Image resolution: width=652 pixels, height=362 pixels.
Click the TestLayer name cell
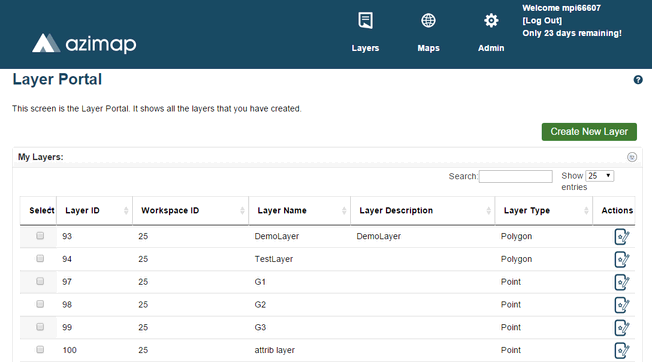274,259
